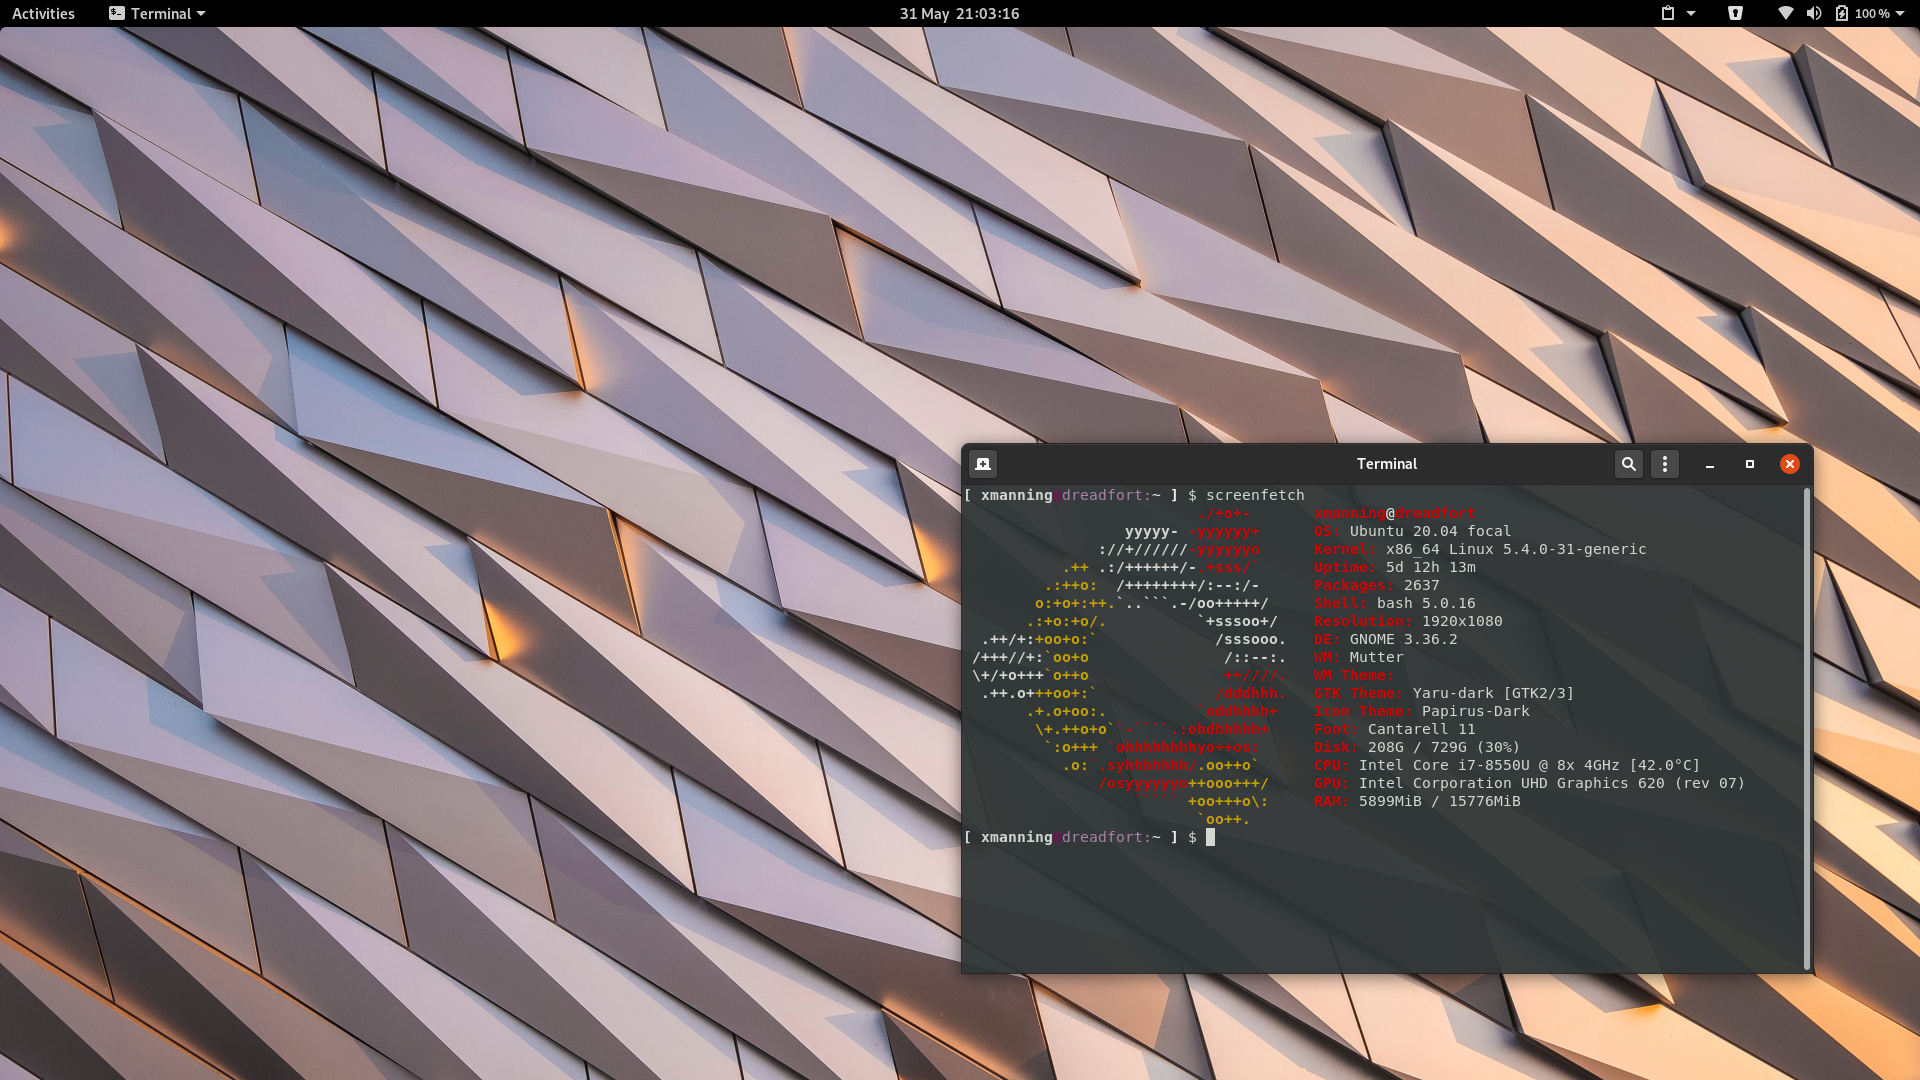Open the clock and calendar showing 31 May
The height and width of the screenshot is (1080, 1920).
coord(959,13)
